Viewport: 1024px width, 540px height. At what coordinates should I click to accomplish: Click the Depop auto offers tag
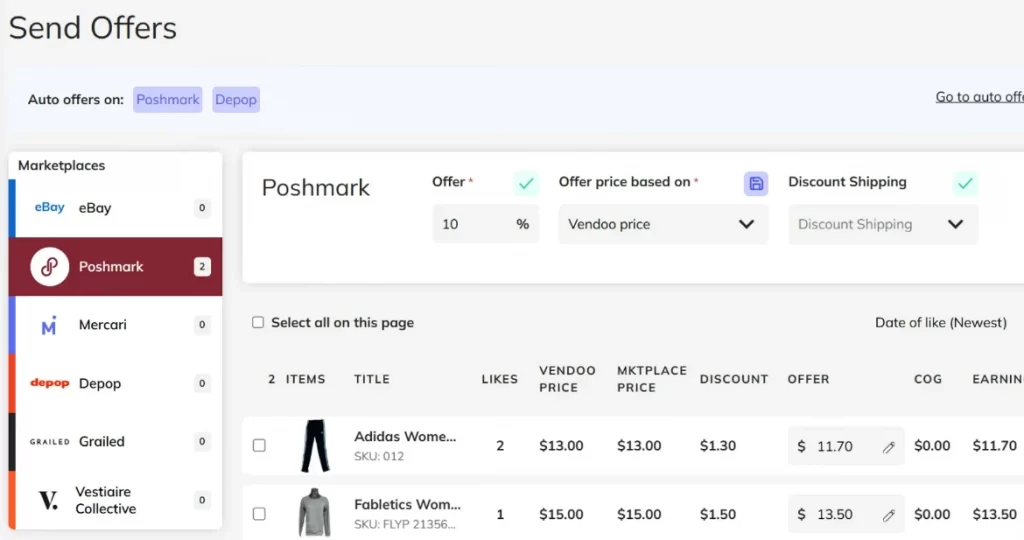(x=236, y=99)
